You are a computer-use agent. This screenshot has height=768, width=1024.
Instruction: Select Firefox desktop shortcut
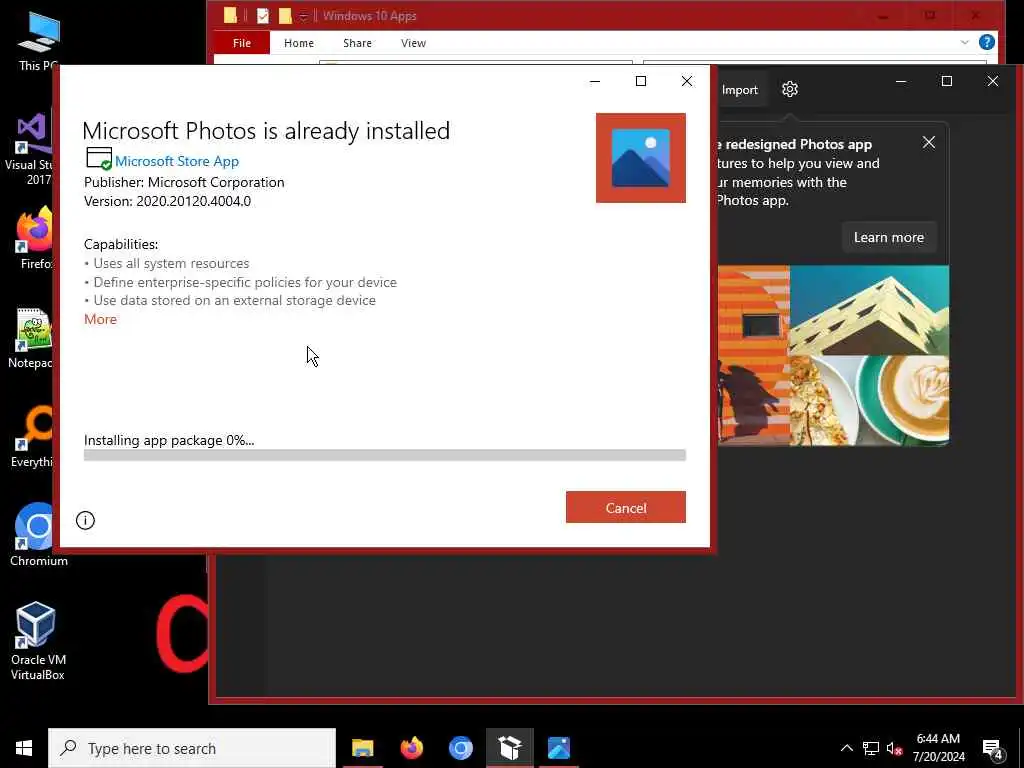[x=35, y=238]
